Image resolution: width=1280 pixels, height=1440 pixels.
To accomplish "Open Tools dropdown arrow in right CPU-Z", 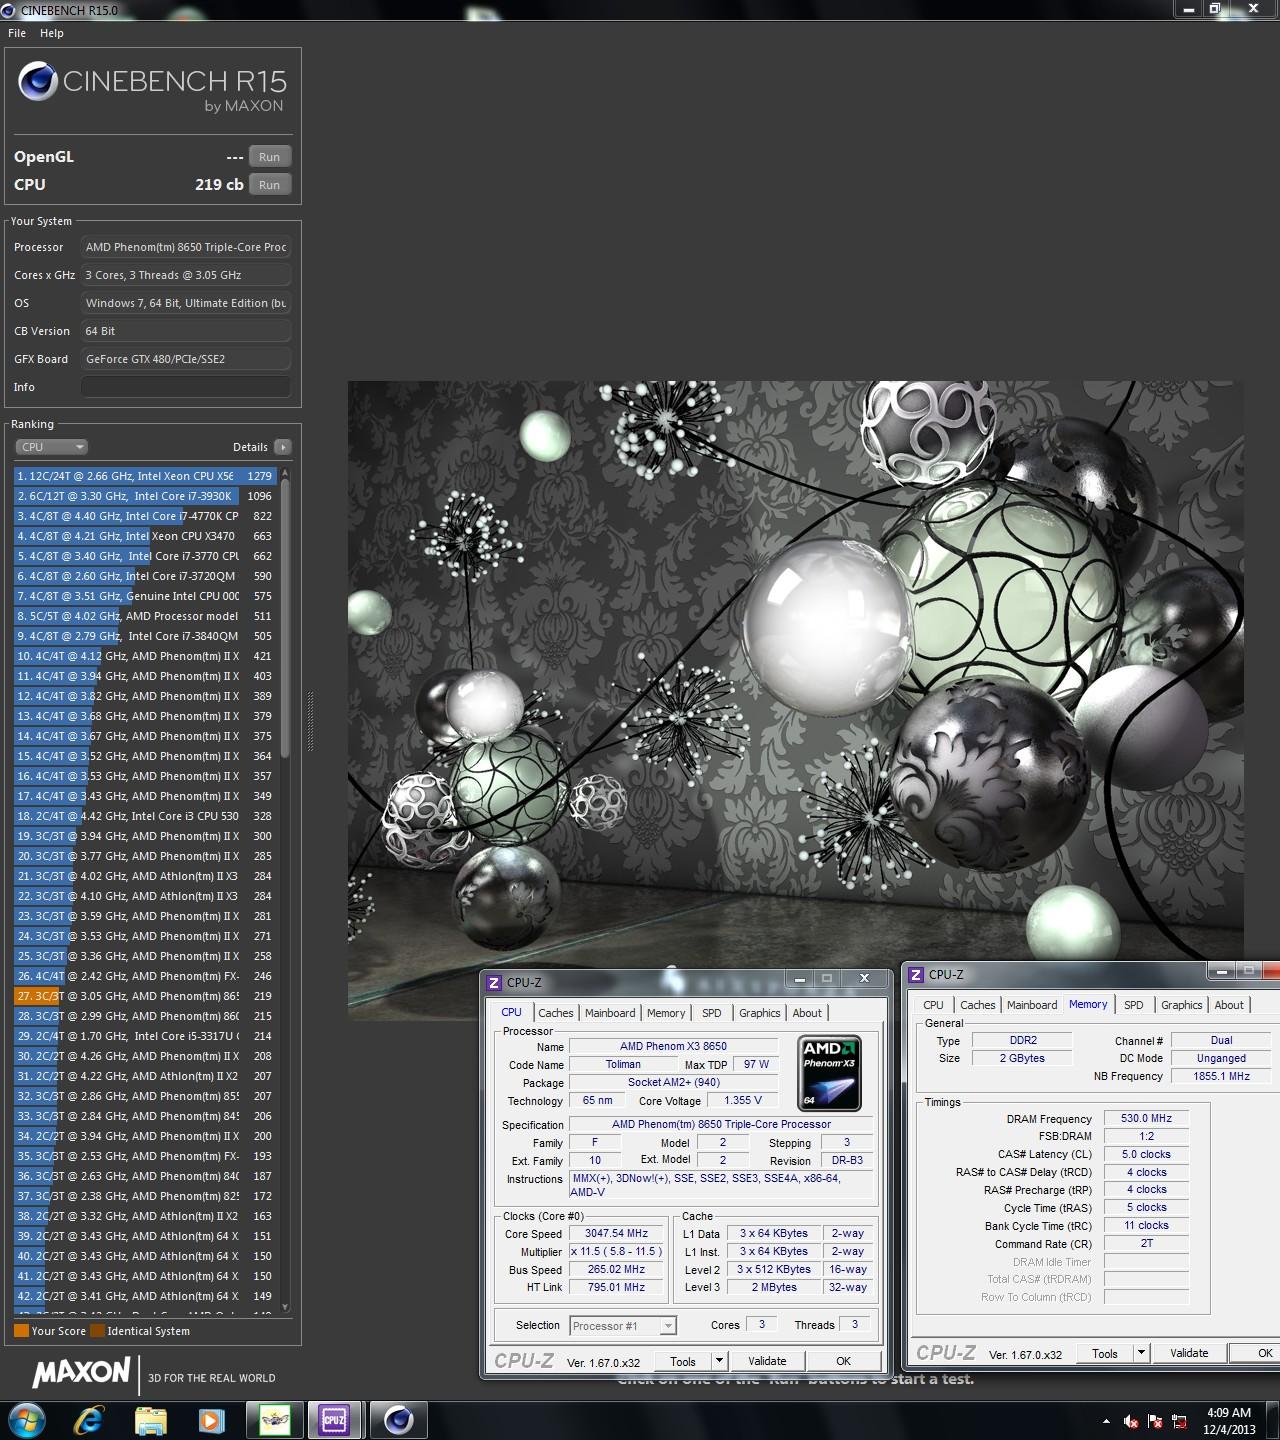I will 1140,1353.
